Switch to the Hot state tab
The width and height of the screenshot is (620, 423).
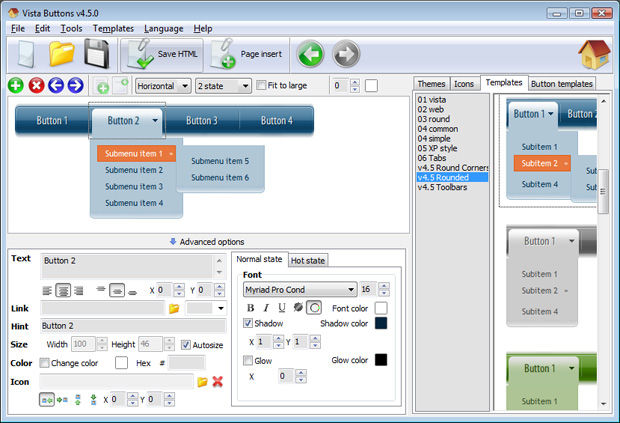[x=307, y=260]
